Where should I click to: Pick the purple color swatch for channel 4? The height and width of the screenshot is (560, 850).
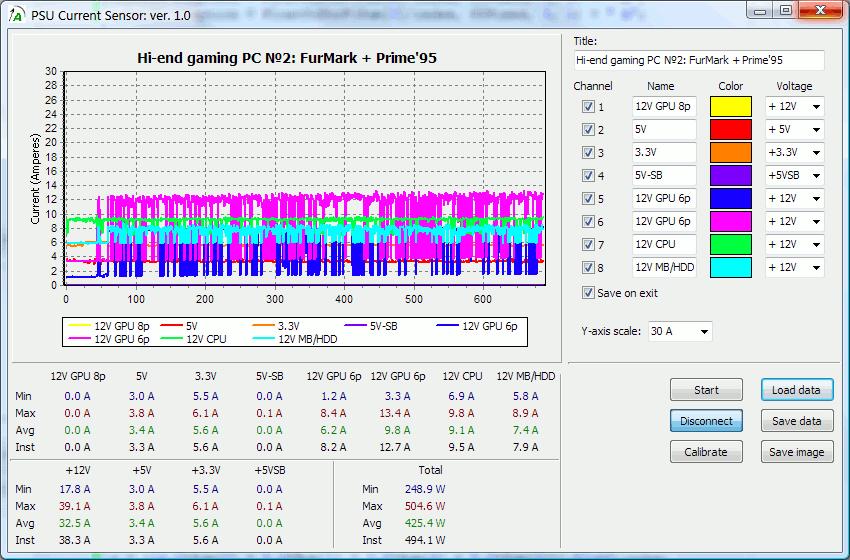pyautogui.click(x=731, y=176)
